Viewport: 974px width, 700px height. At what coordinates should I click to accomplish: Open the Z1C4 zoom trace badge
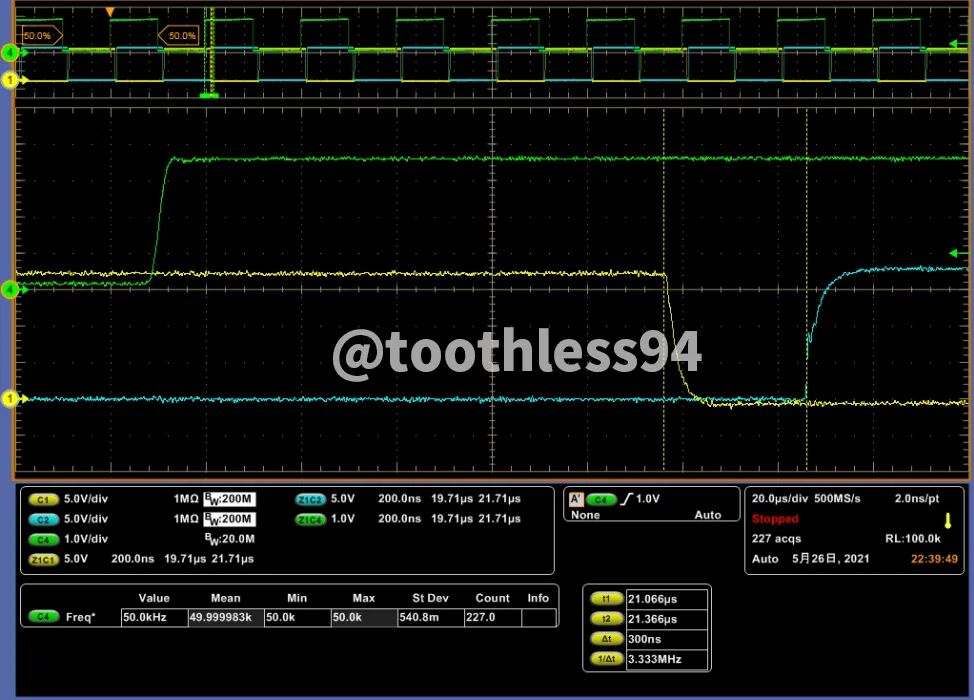[x=310, y=519]
